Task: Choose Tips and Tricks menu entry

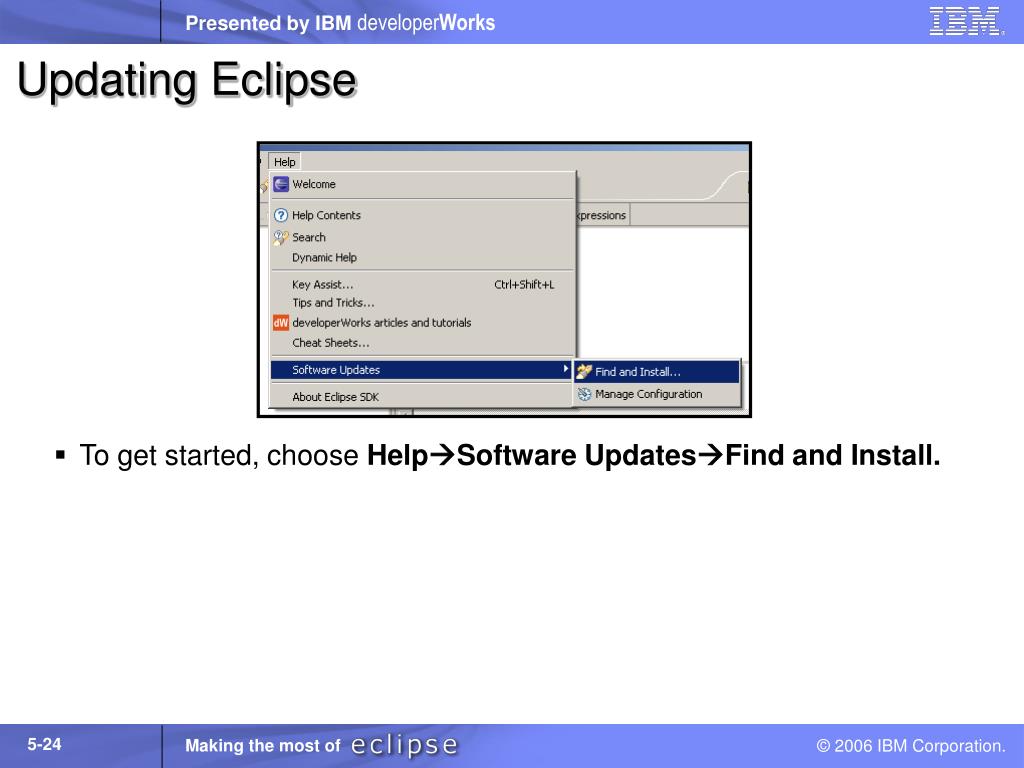Action: point(422,302)
